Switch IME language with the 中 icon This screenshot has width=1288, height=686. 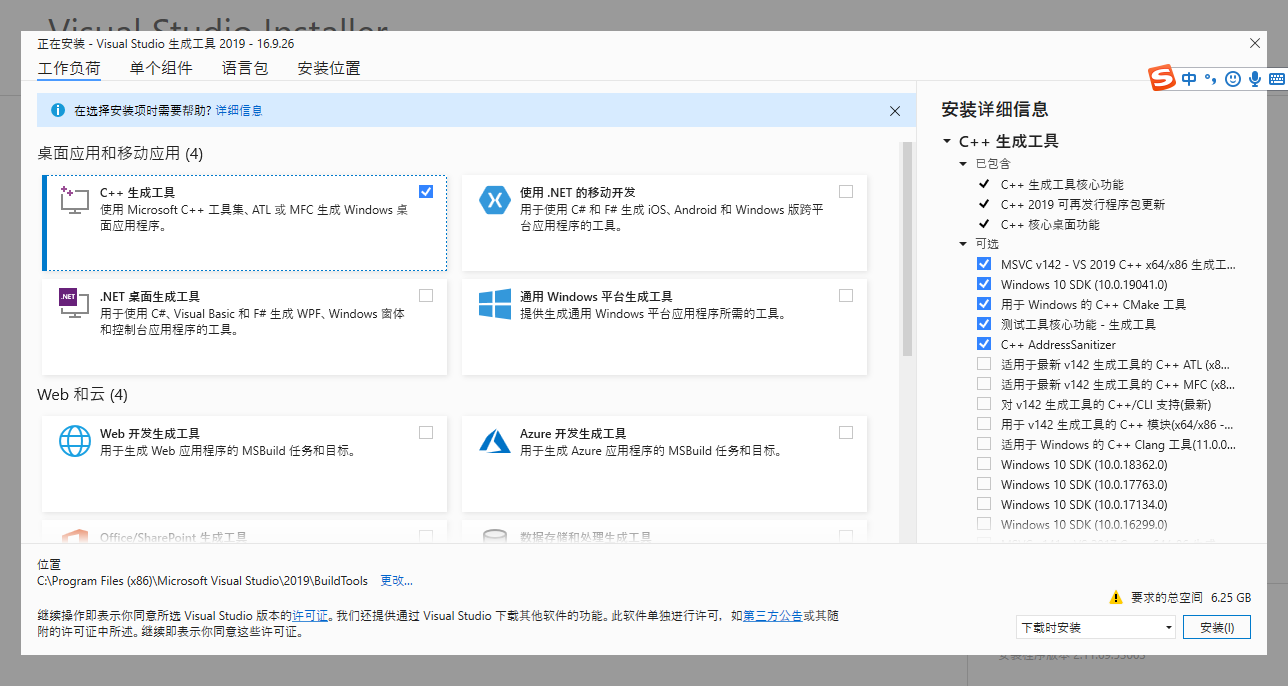click(1189, 78)
